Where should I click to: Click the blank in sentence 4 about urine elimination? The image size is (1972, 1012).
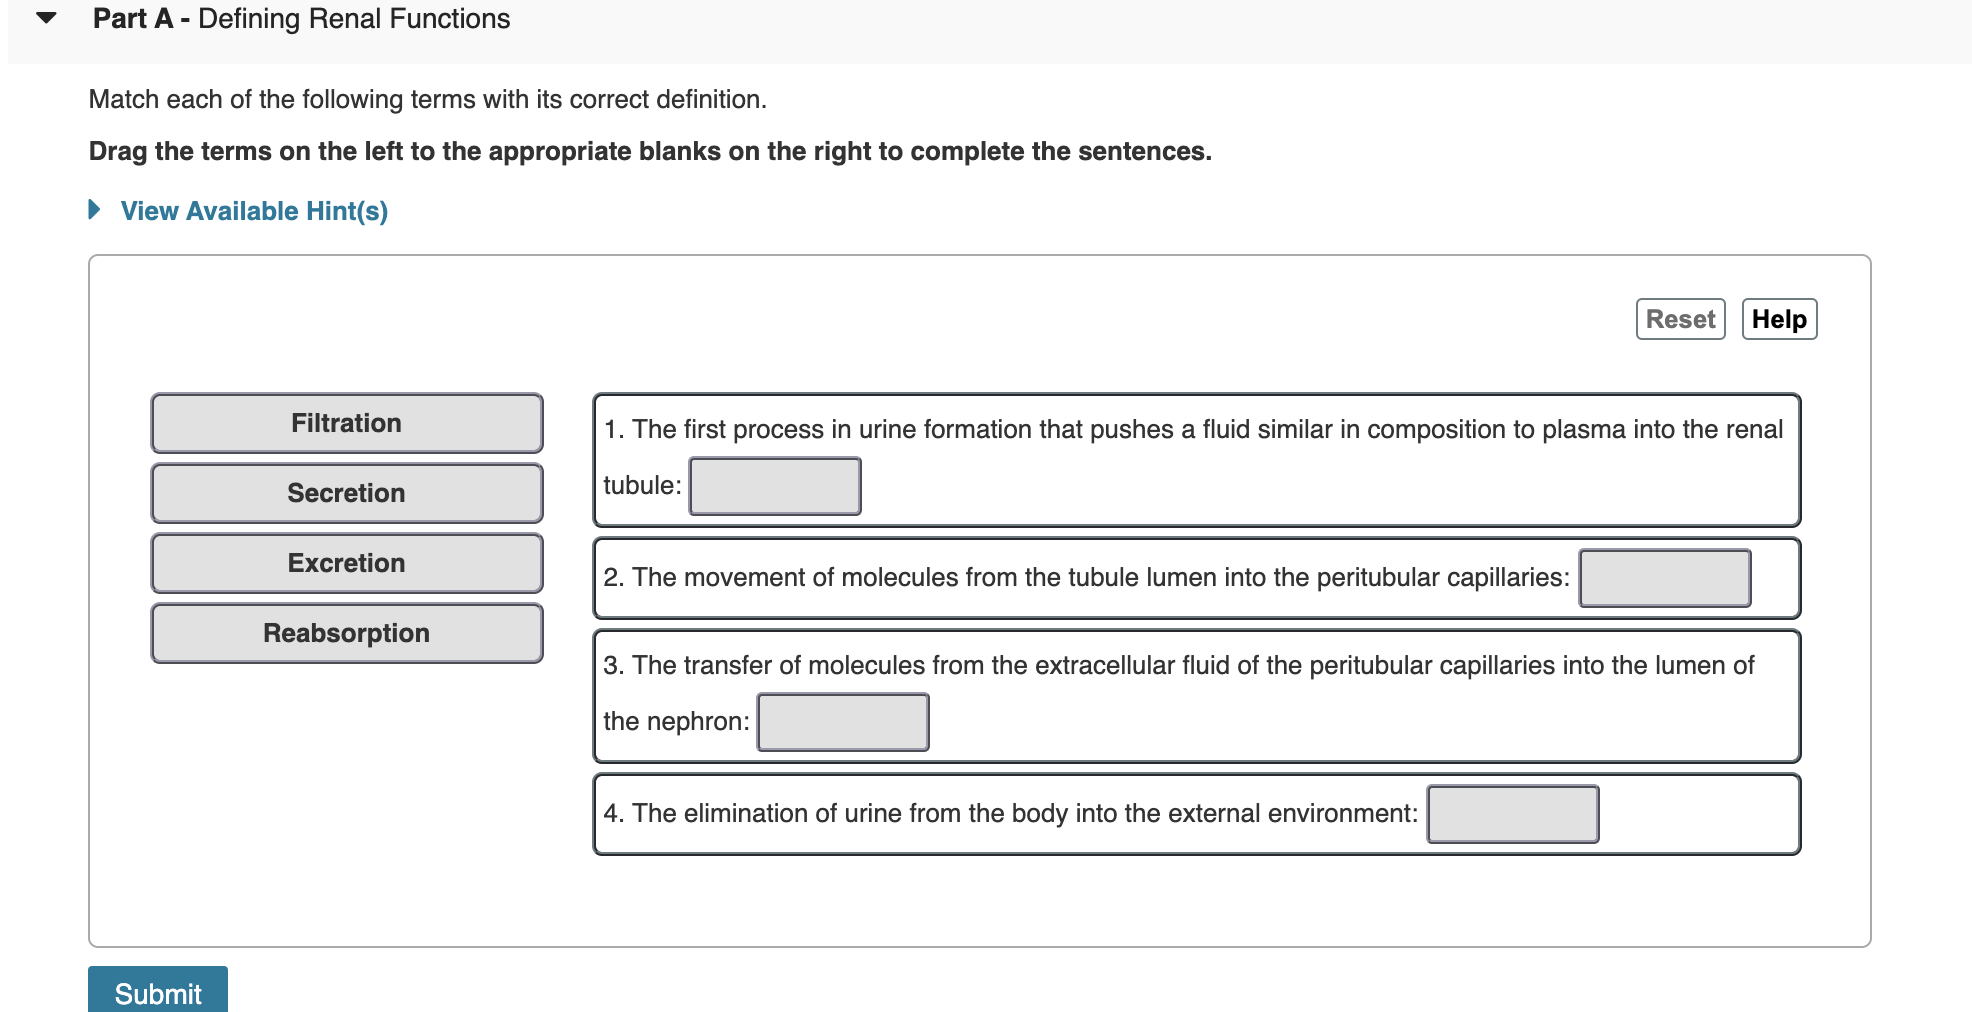(1512, 814)
